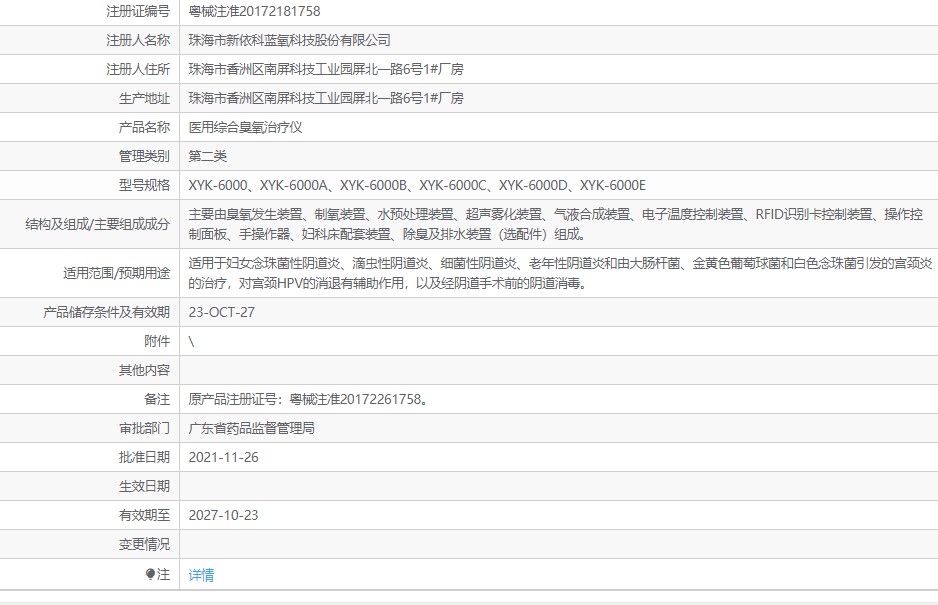Open the 详情 link in the 注 row
Image resolution: width=938 pixels, height=605 pixels.
click(201, 575)
